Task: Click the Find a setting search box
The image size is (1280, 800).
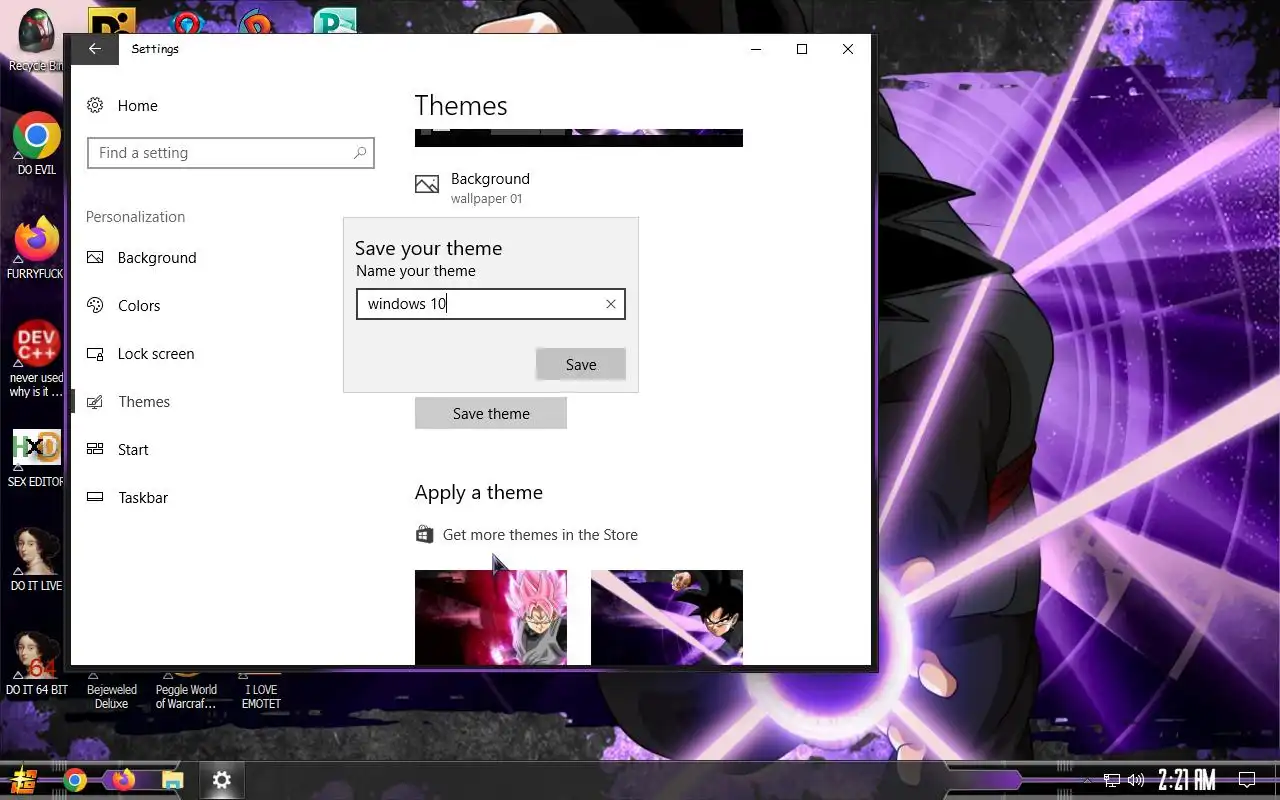Action: coord(231,153)
